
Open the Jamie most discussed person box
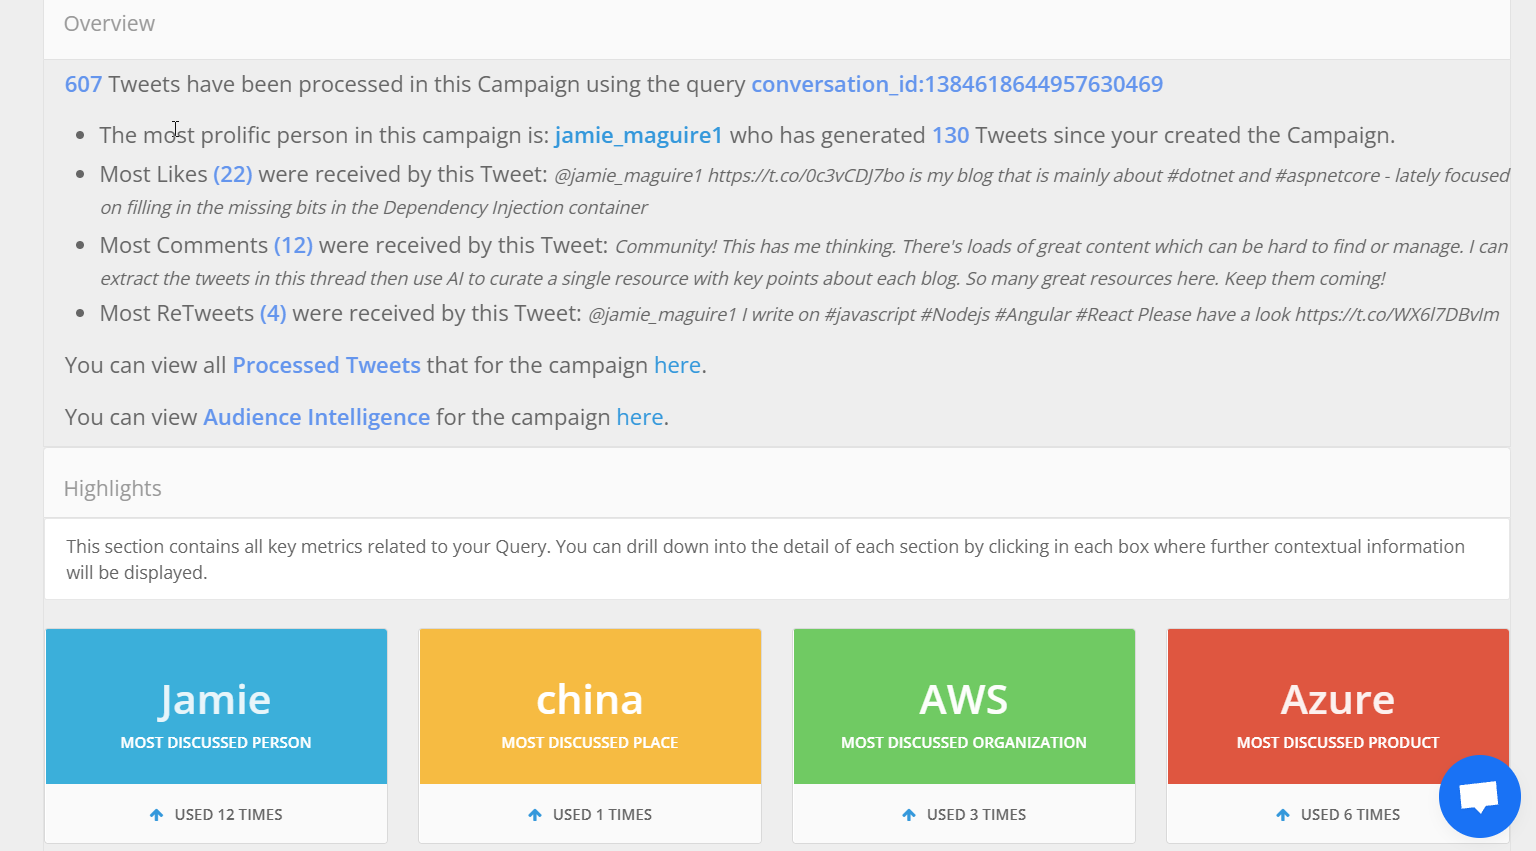[216, 706]
